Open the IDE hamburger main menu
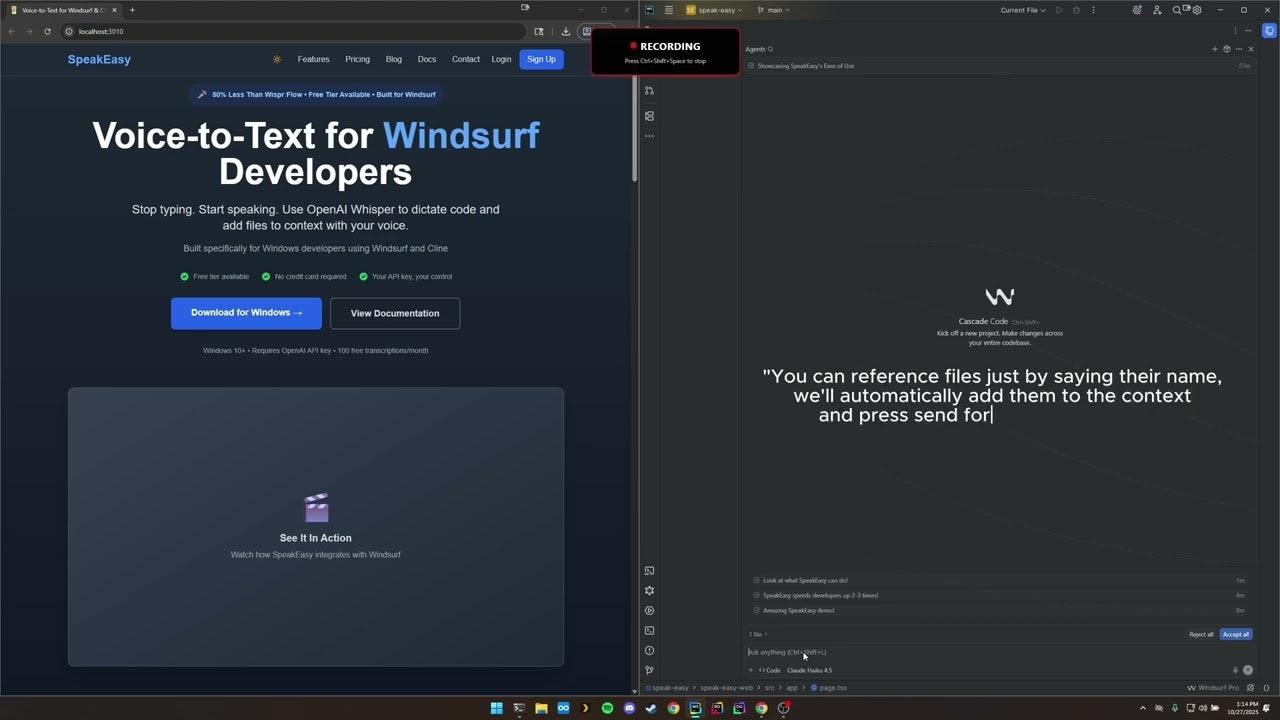 669,10
